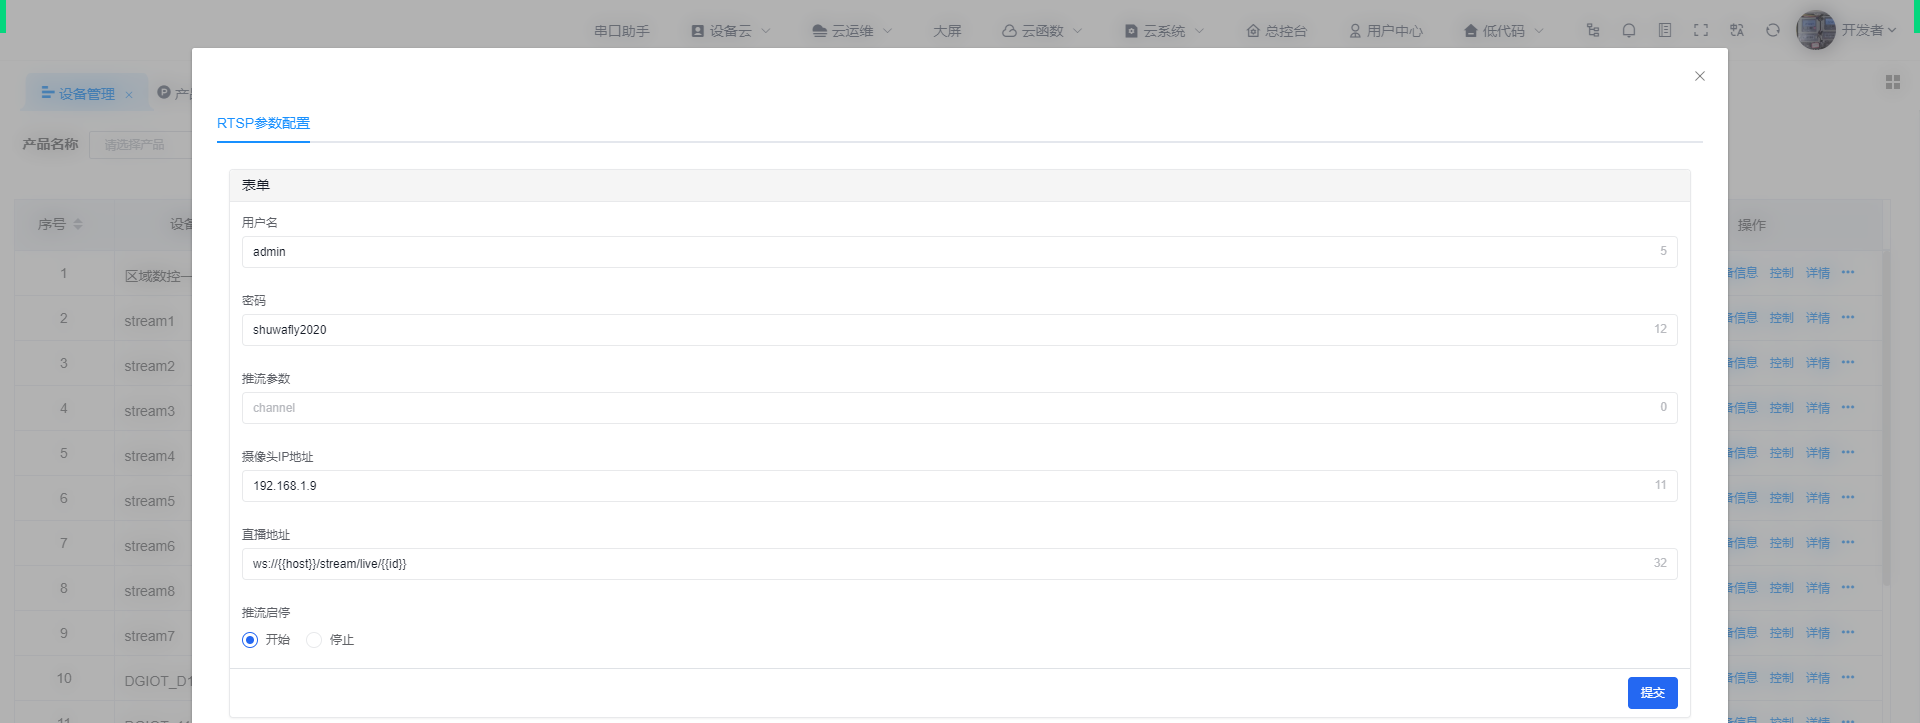
Task: Focus the 密码 field with shuwafly2020
Action: pyautogui.click(x=959, y=330)
